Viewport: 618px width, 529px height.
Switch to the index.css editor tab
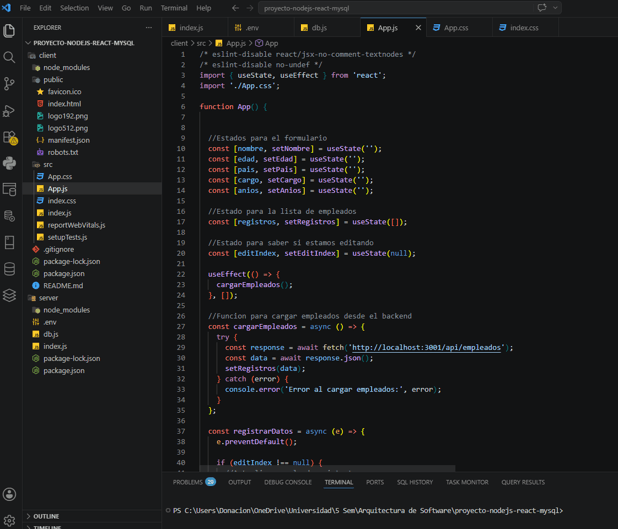[525, 28]
